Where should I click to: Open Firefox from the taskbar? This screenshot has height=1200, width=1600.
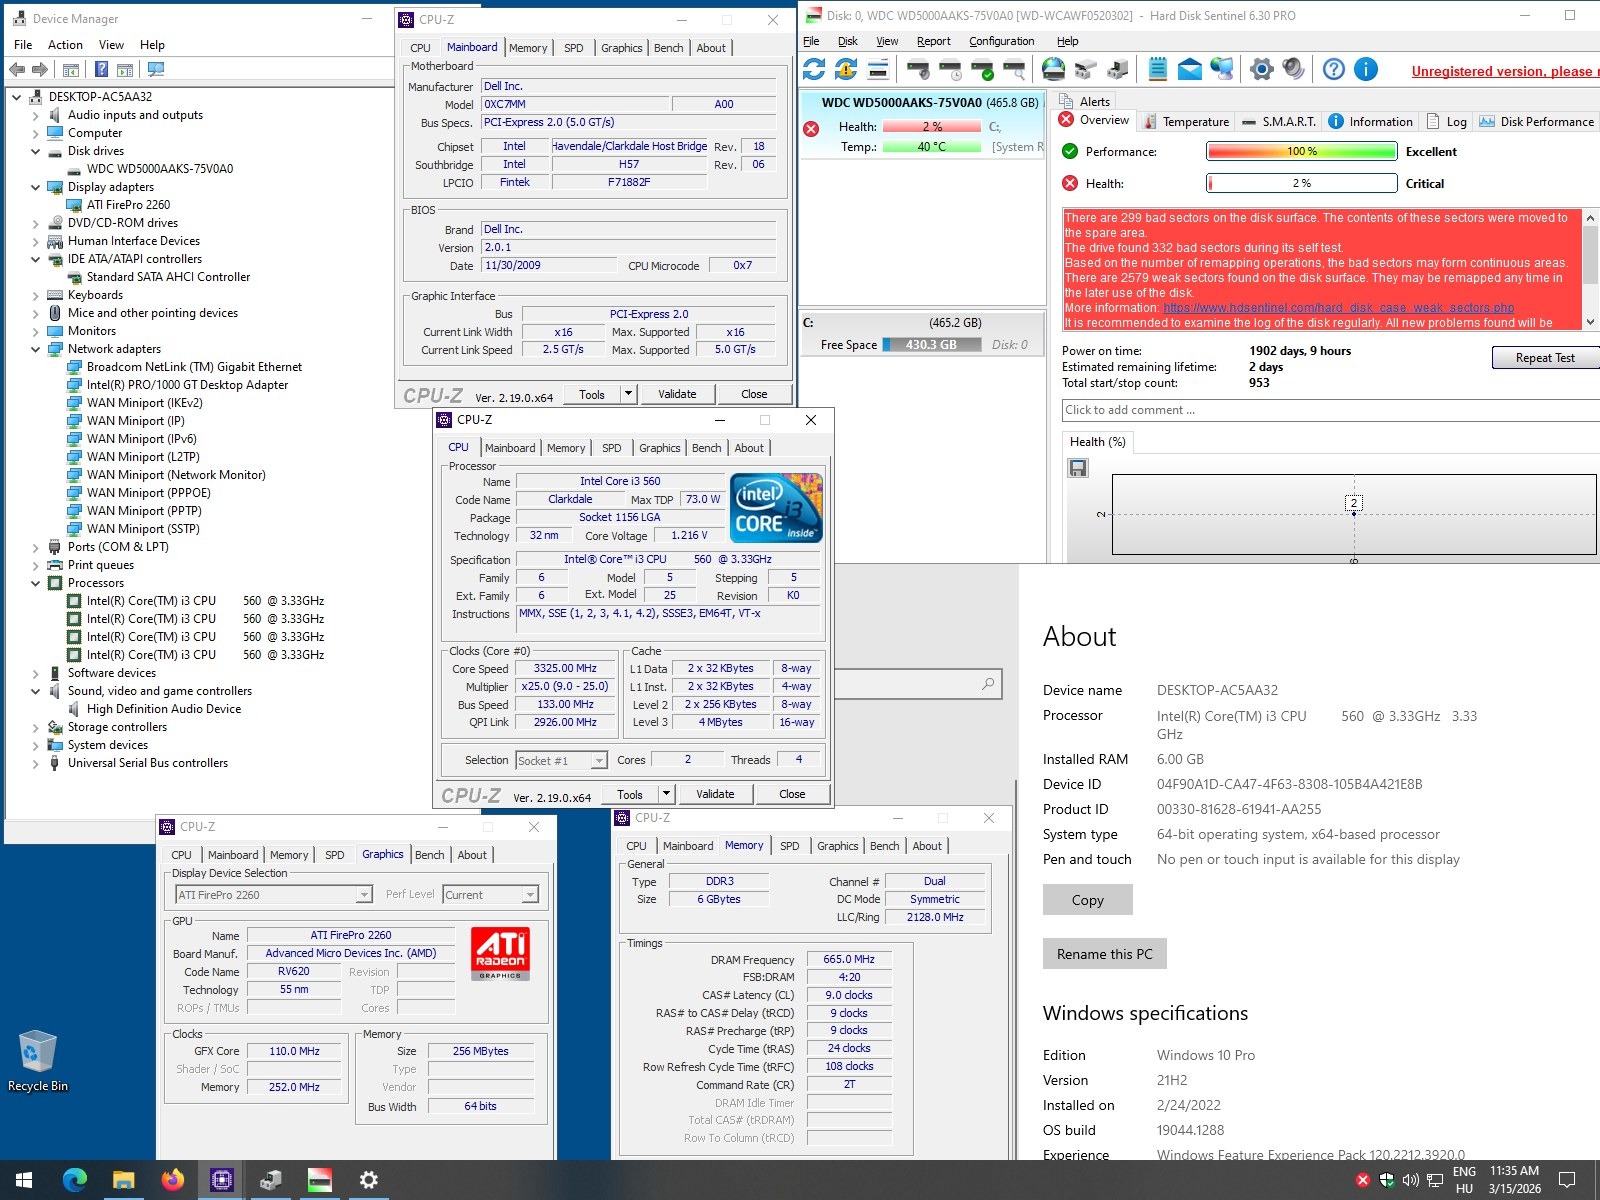coord(172,1180)
